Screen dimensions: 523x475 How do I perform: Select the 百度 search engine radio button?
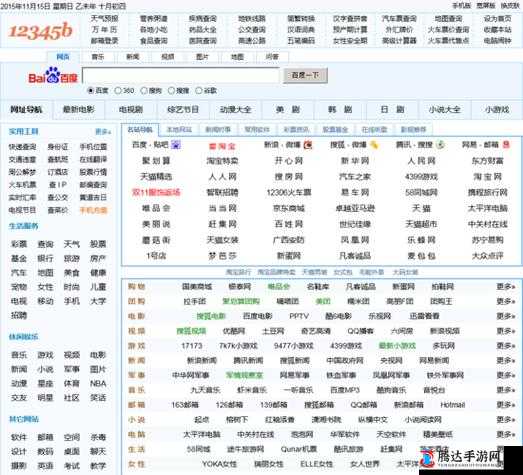tap(90, 90)
